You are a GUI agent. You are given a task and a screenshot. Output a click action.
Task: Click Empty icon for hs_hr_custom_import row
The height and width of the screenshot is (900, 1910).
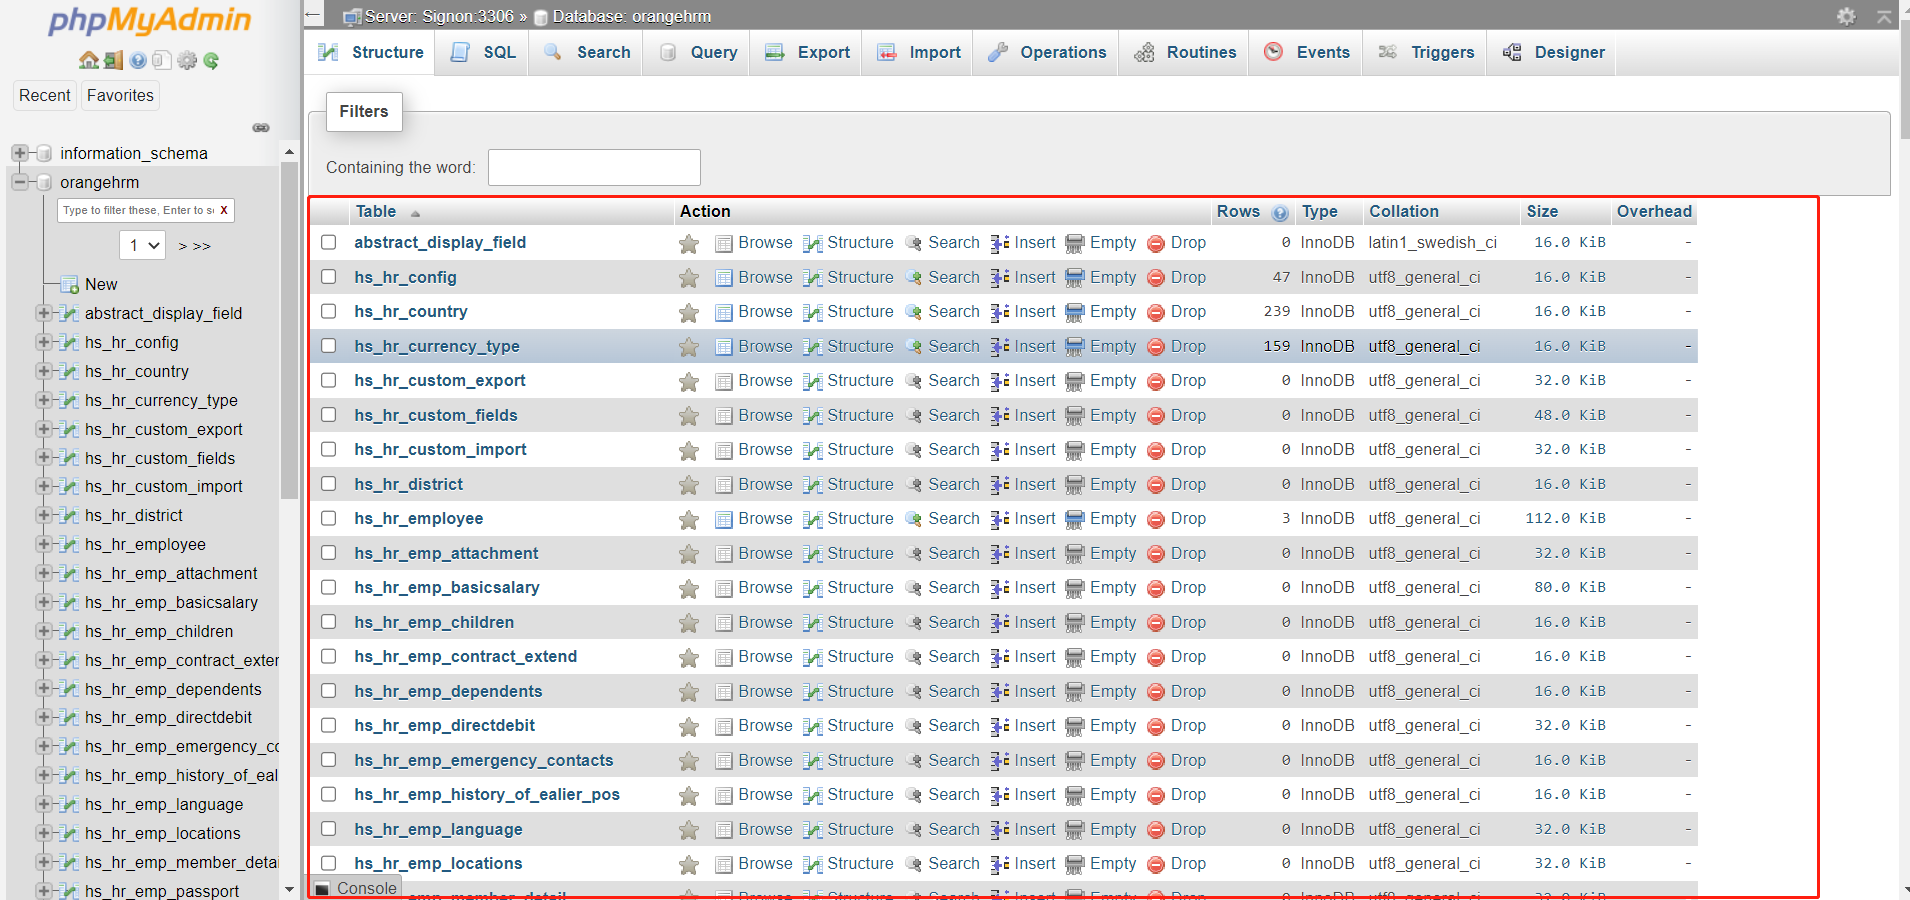(x=1075, y=450)
